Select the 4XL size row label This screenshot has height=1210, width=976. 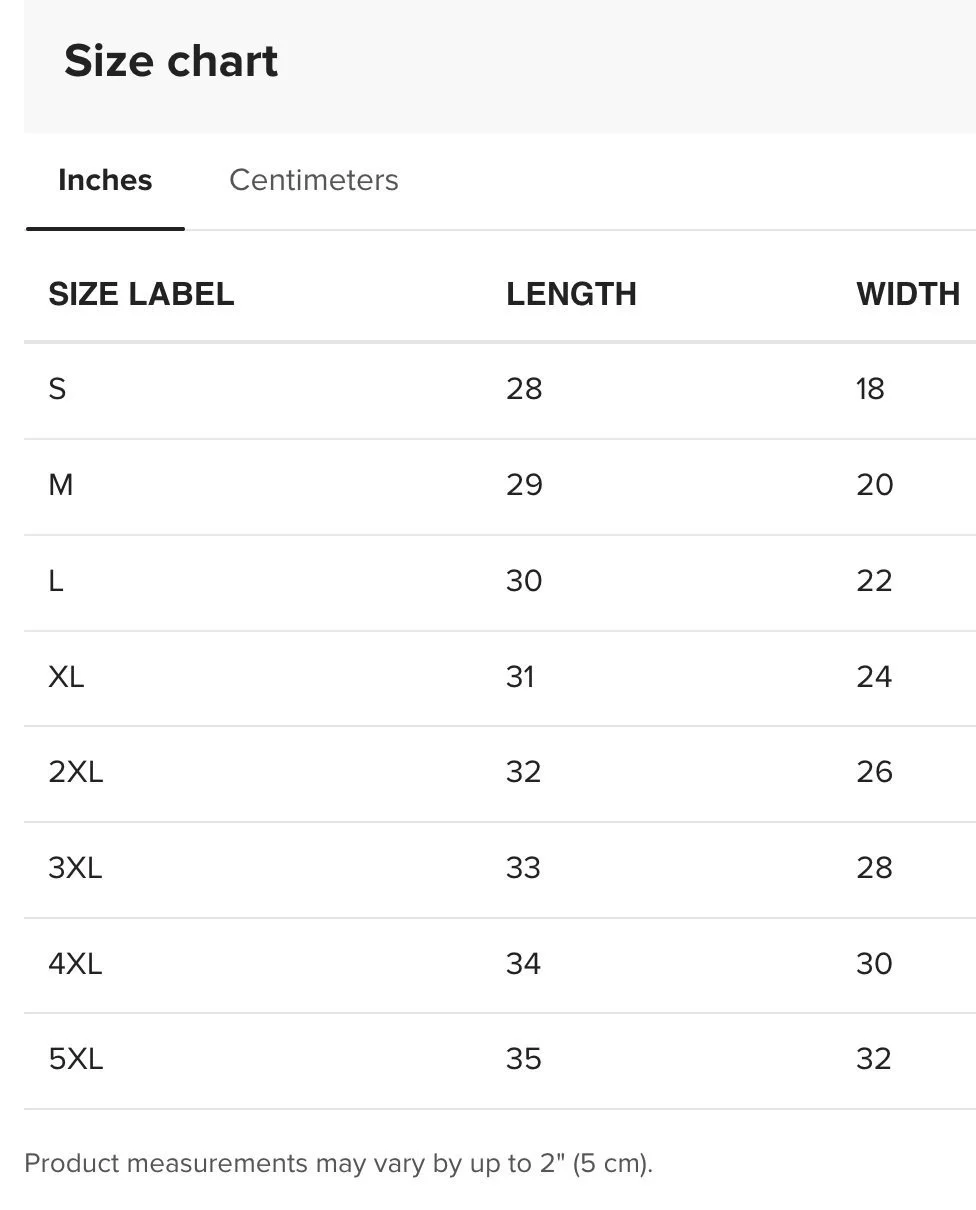75,964
